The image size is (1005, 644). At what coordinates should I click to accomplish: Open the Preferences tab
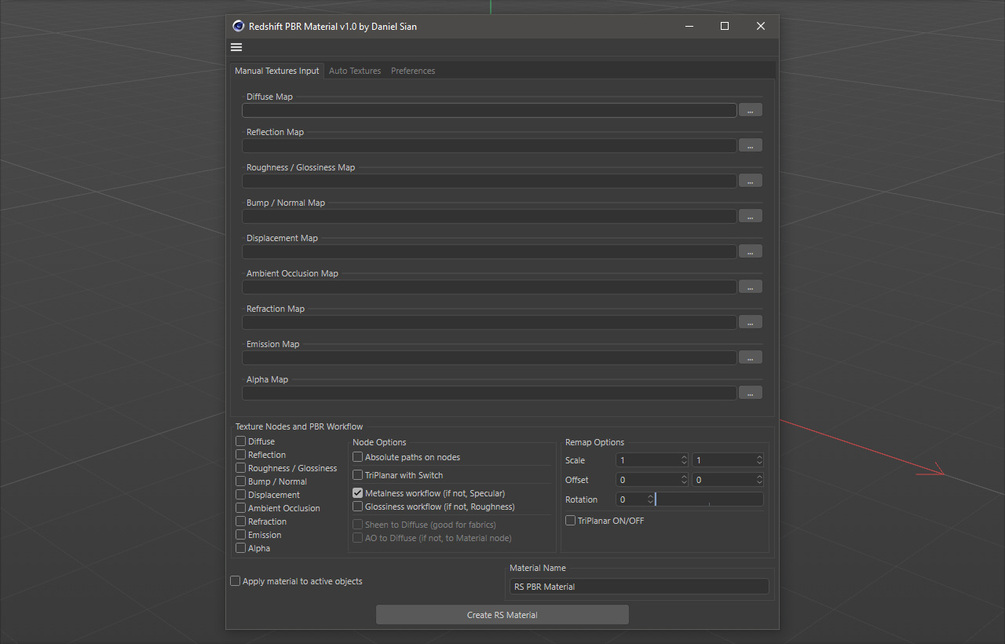[x=413, y=70]
